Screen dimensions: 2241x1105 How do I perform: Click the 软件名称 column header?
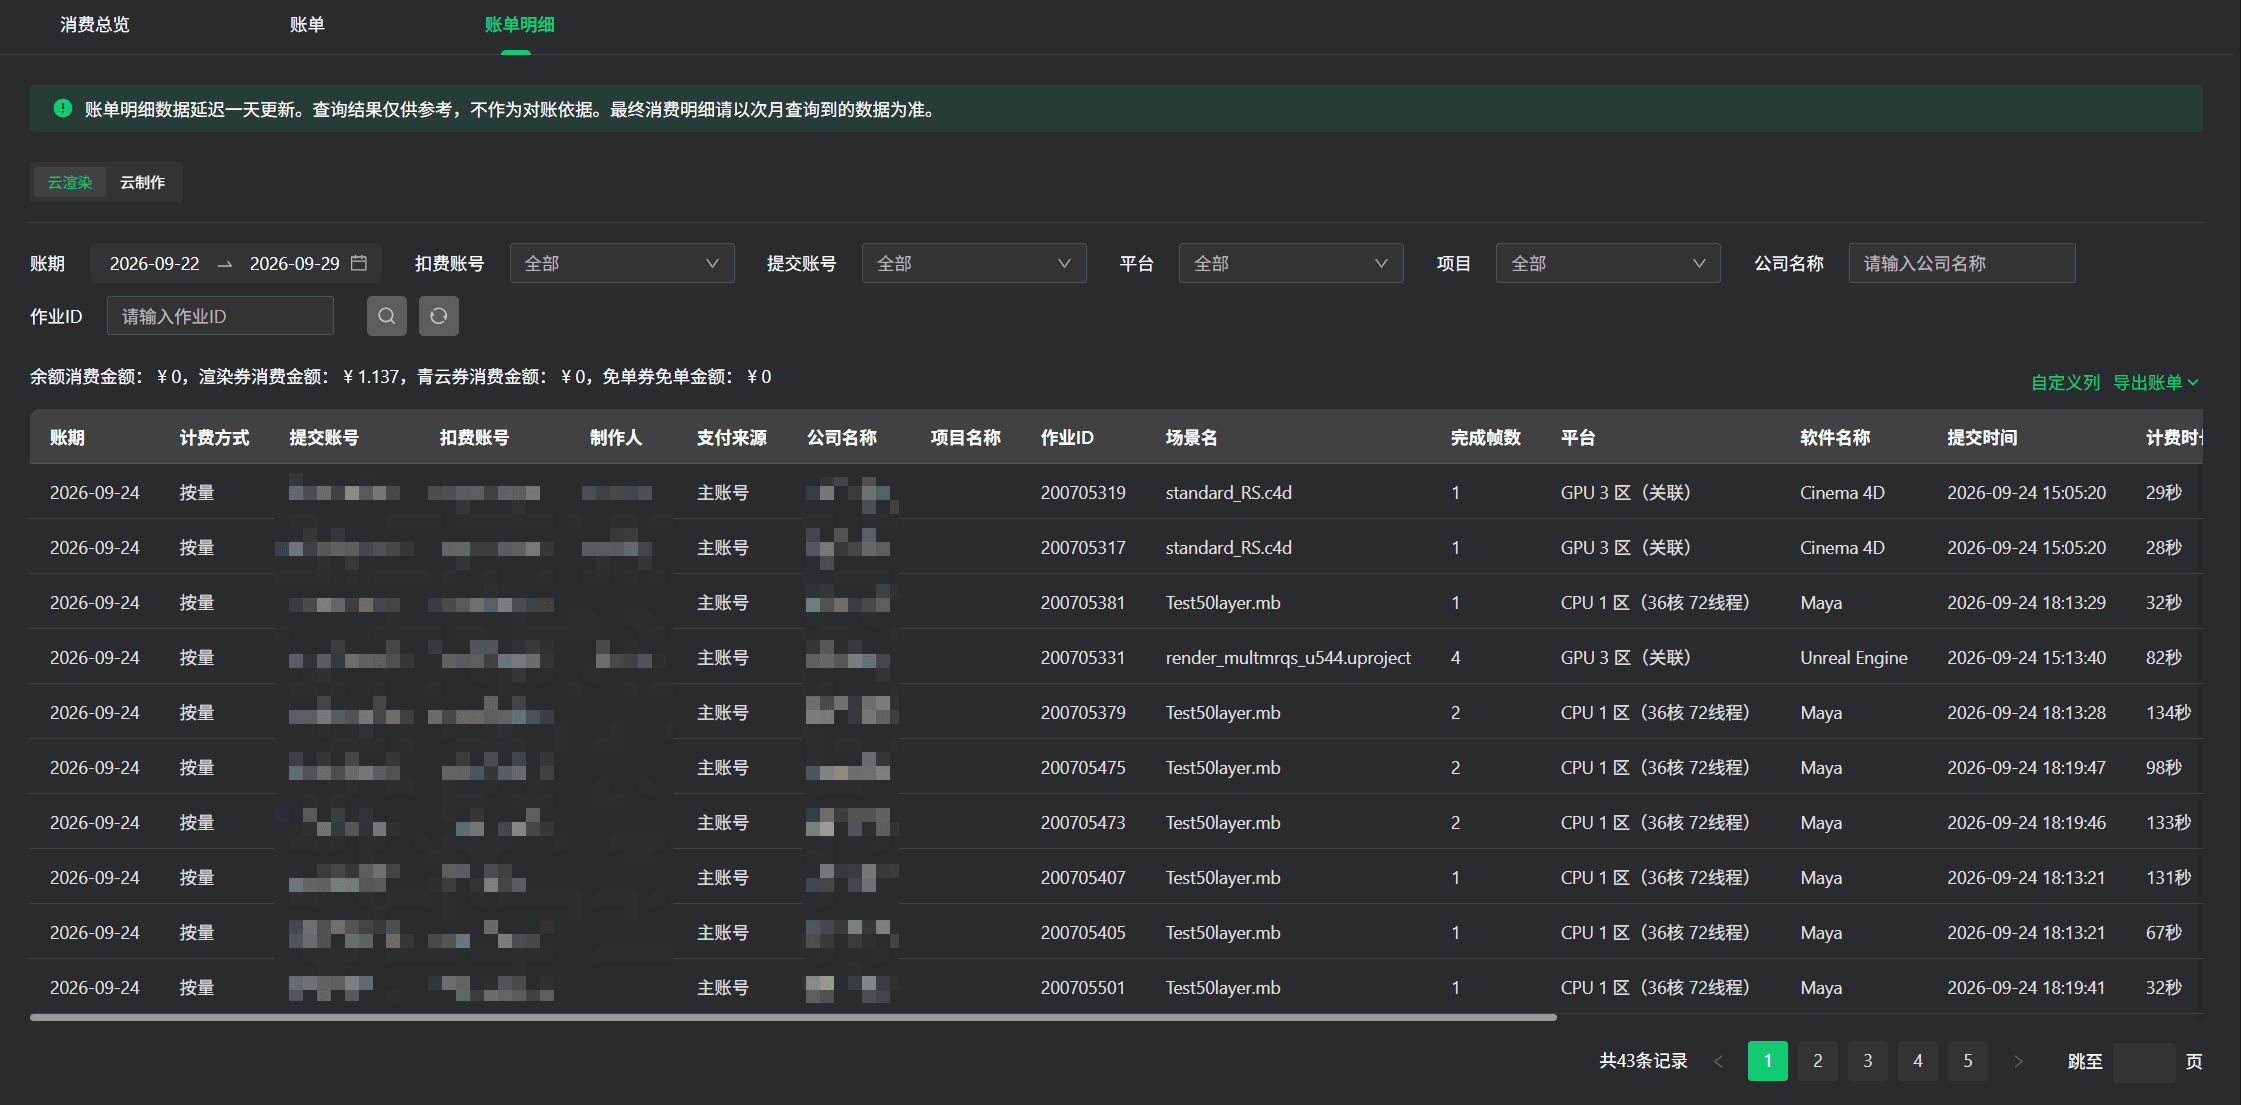[1835, 437]
